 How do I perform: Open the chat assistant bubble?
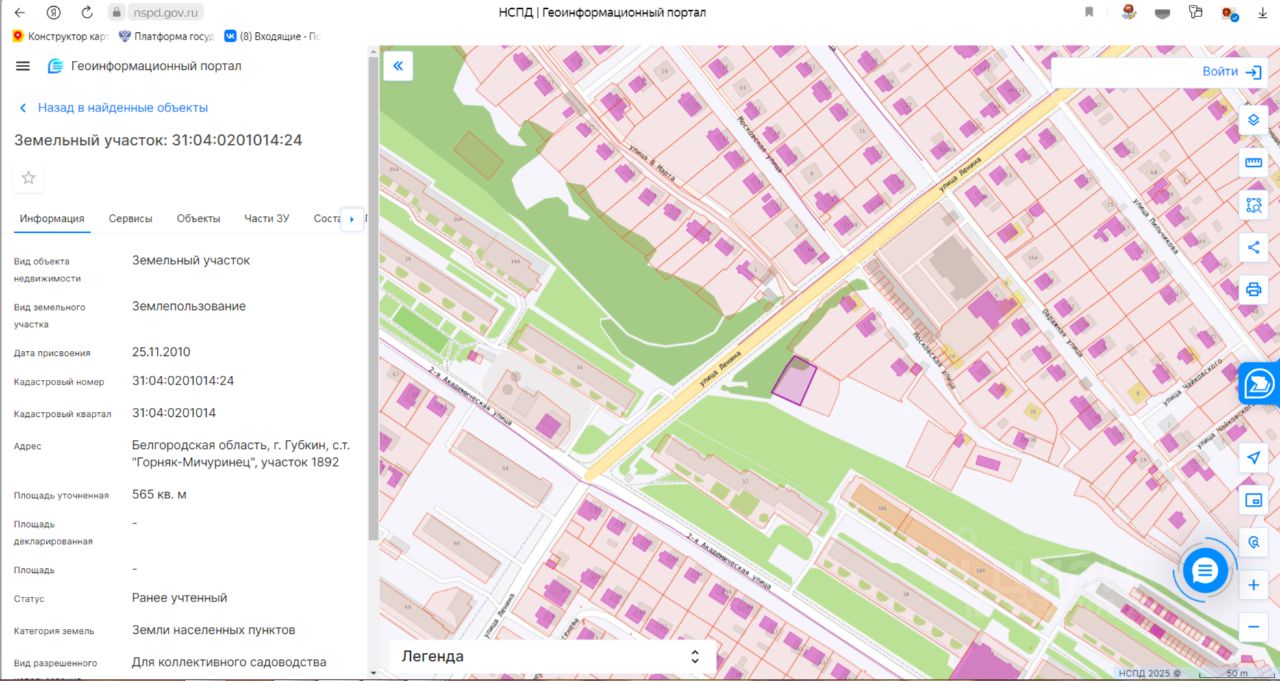[1205, 571]
